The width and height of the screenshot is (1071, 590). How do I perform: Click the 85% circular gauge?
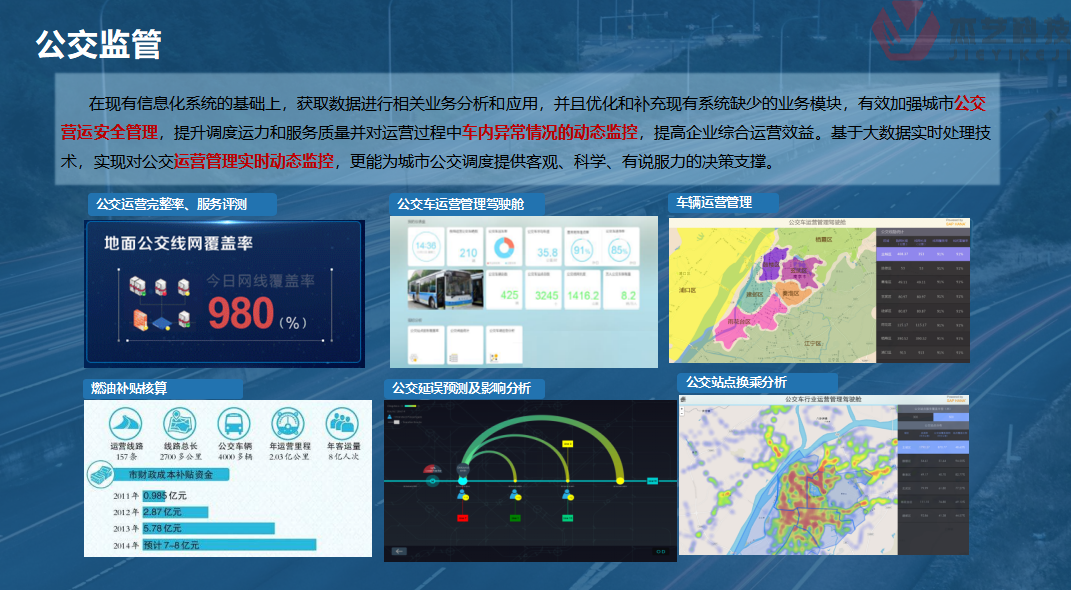[621, 249]
